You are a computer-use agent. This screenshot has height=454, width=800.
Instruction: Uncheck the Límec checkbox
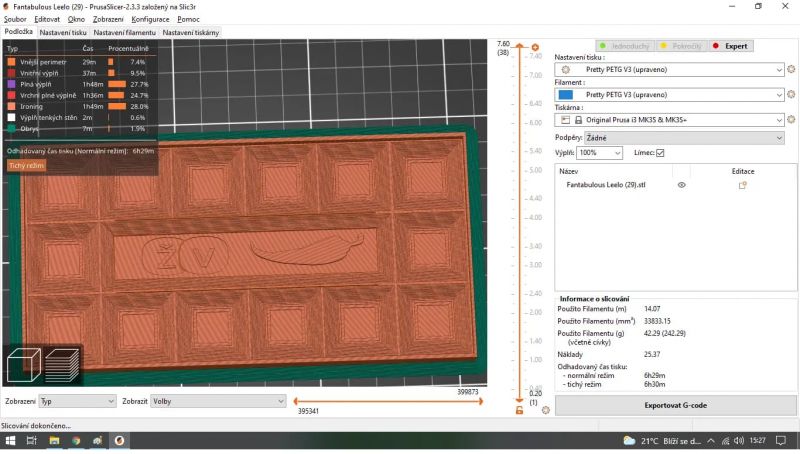(660, 153)
